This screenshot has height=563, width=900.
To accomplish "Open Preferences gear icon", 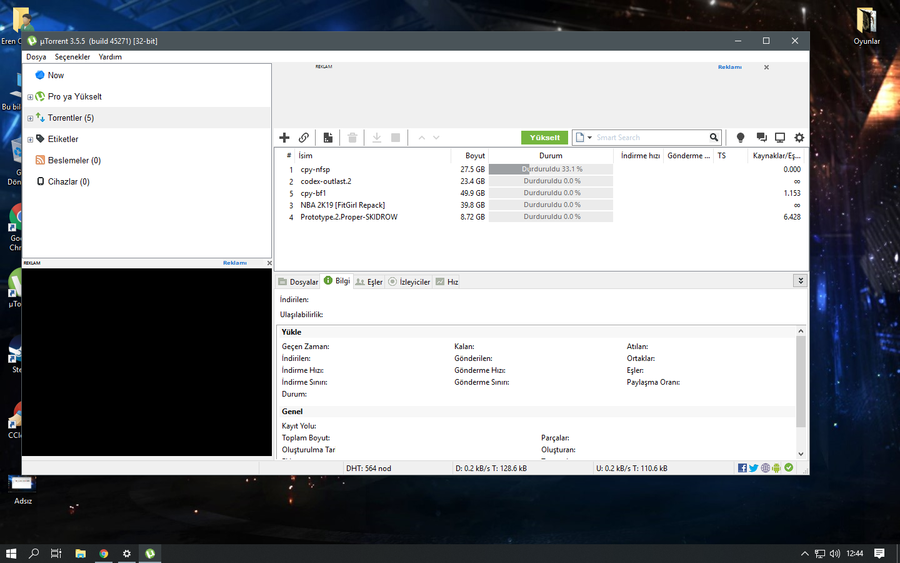I will coord(799,138).
